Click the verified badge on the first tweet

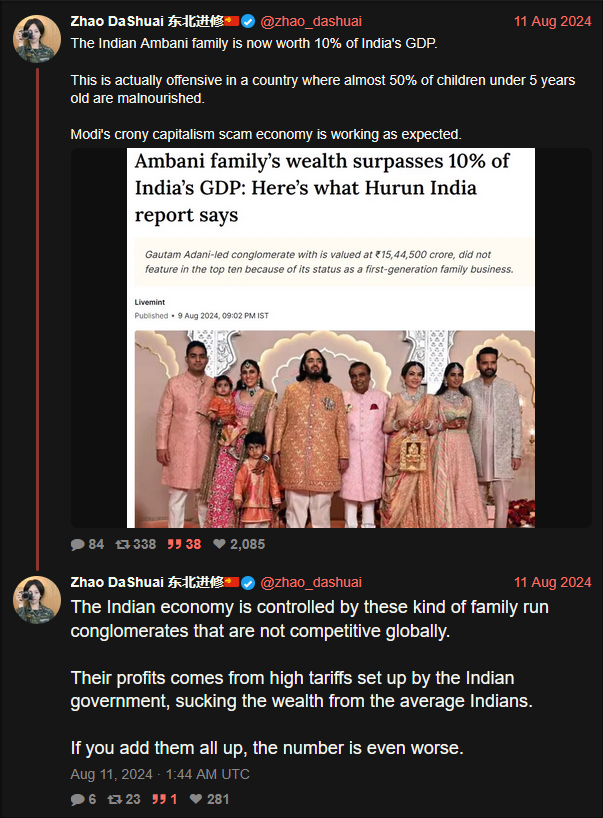[250, 21]
